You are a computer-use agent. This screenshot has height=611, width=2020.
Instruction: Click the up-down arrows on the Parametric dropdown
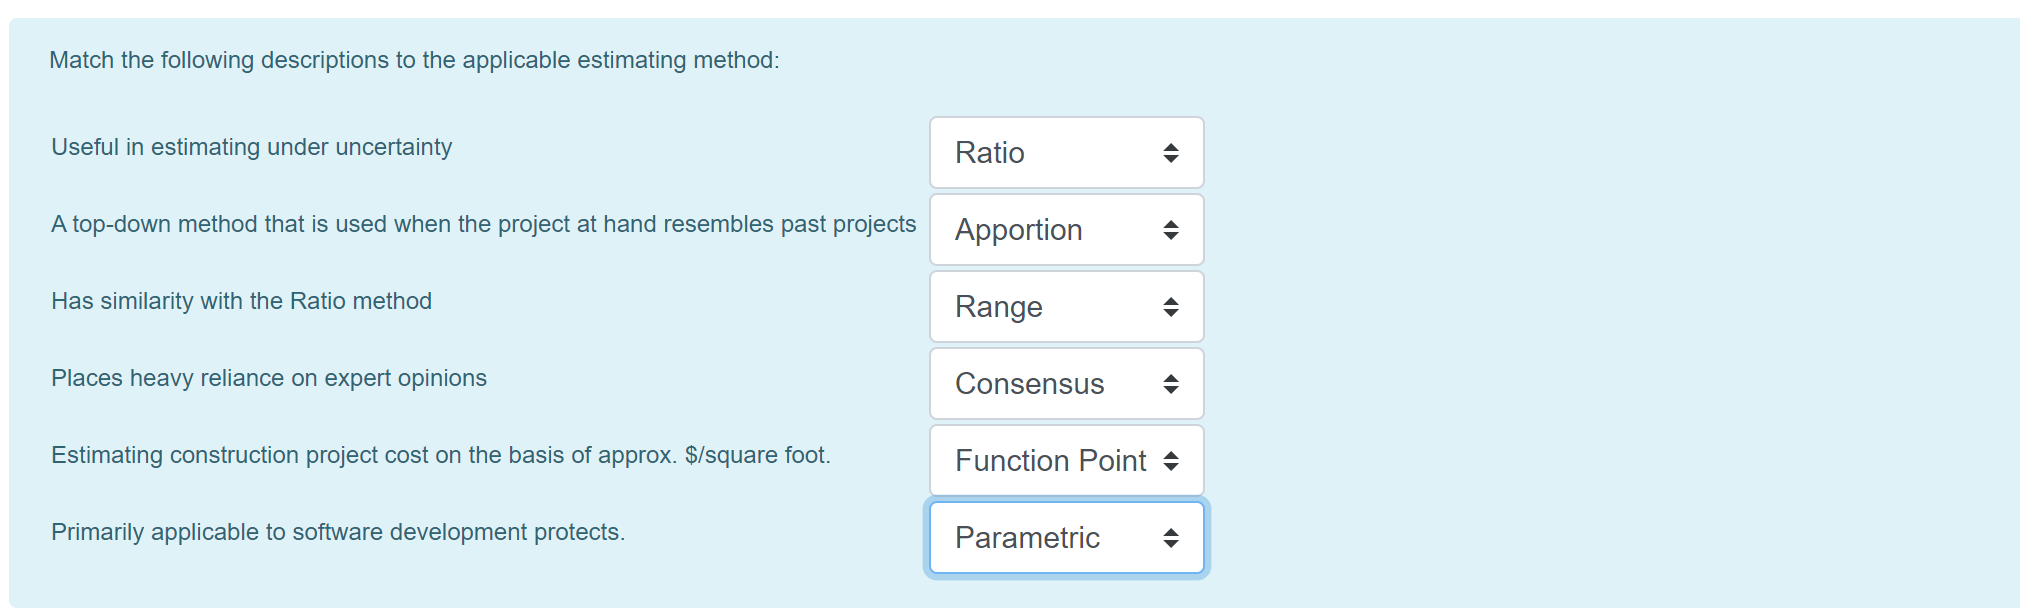(1171, 538)
